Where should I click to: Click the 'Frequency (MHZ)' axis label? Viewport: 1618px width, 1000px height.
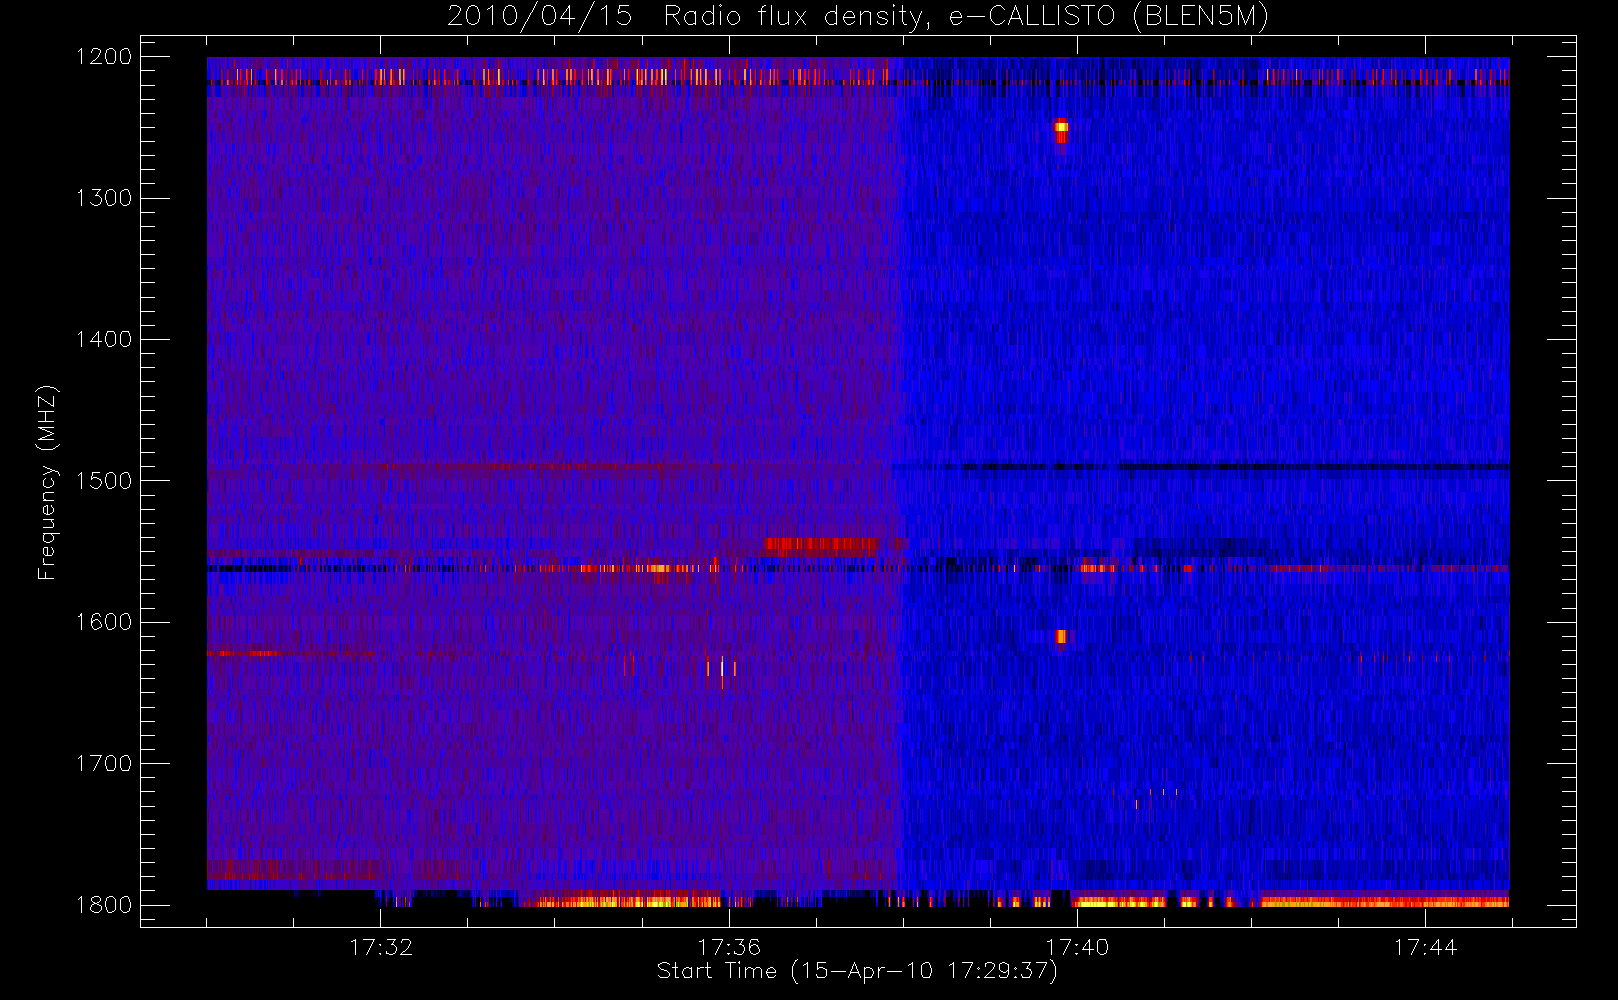coord(47,482)
